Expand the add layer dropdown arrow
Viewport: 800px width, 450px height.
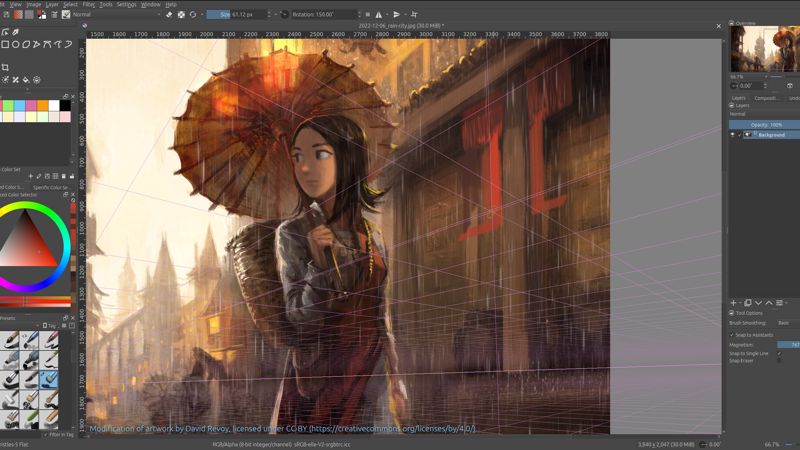[740, 303]
